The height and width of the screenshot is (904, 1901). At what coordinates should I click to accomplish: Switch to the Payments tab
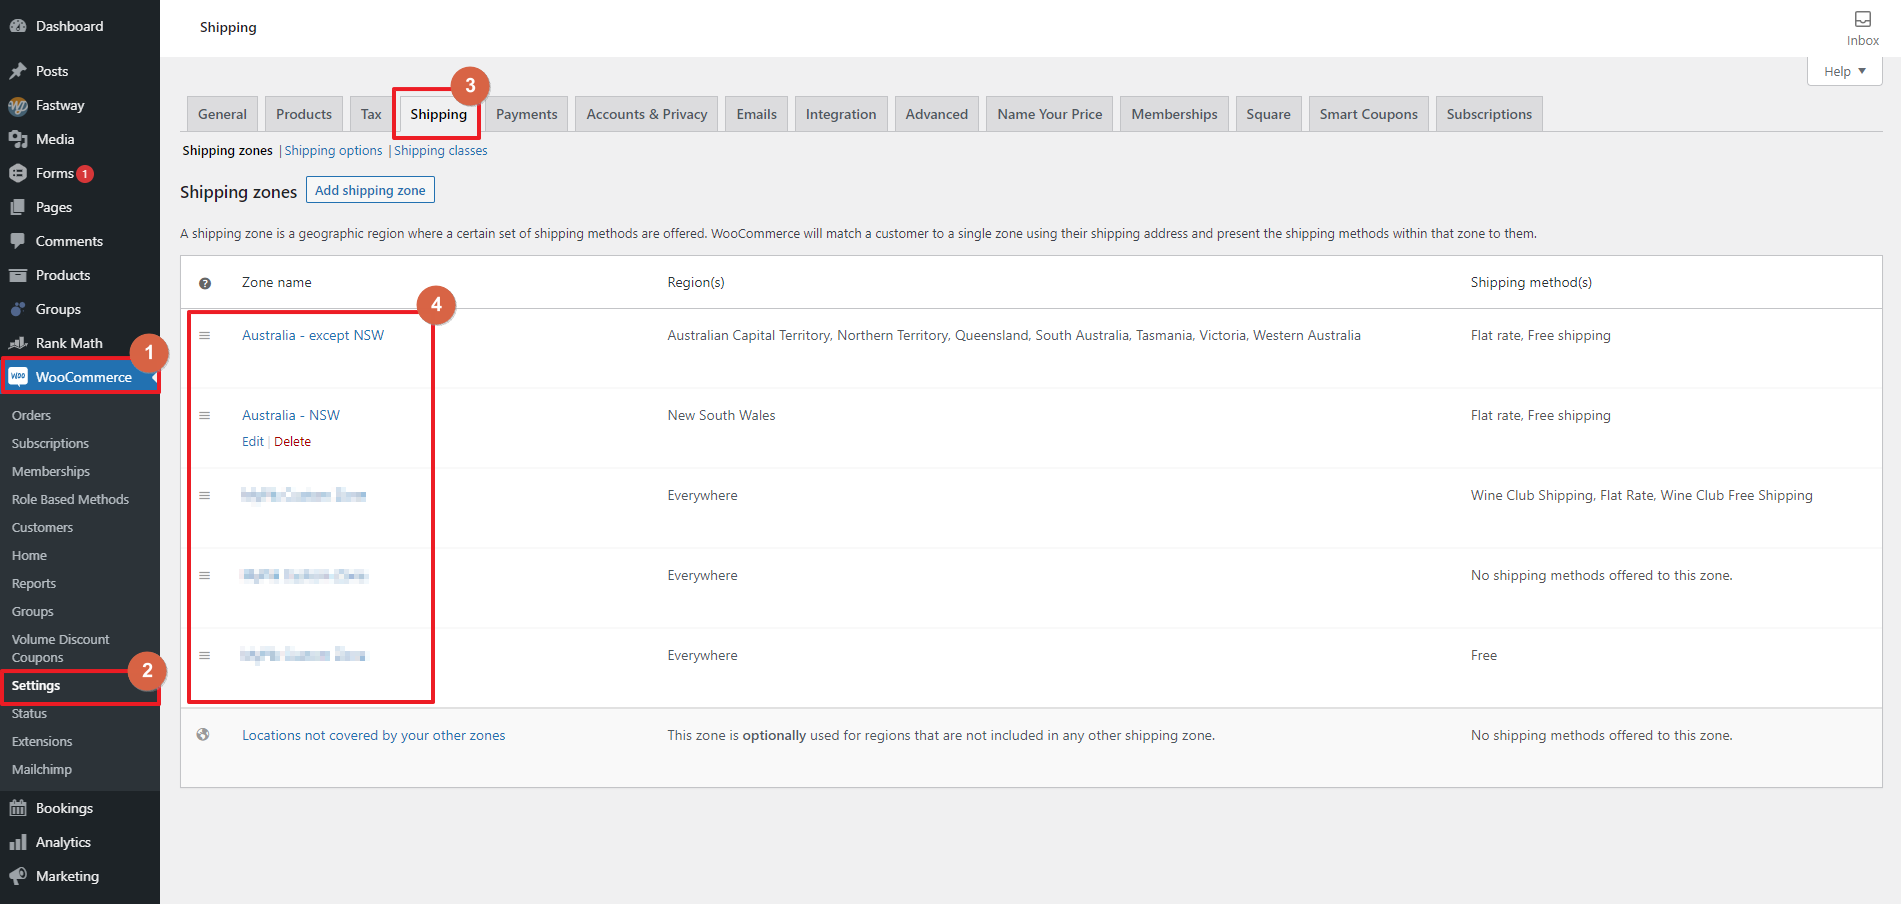click(x=527, y=114)
